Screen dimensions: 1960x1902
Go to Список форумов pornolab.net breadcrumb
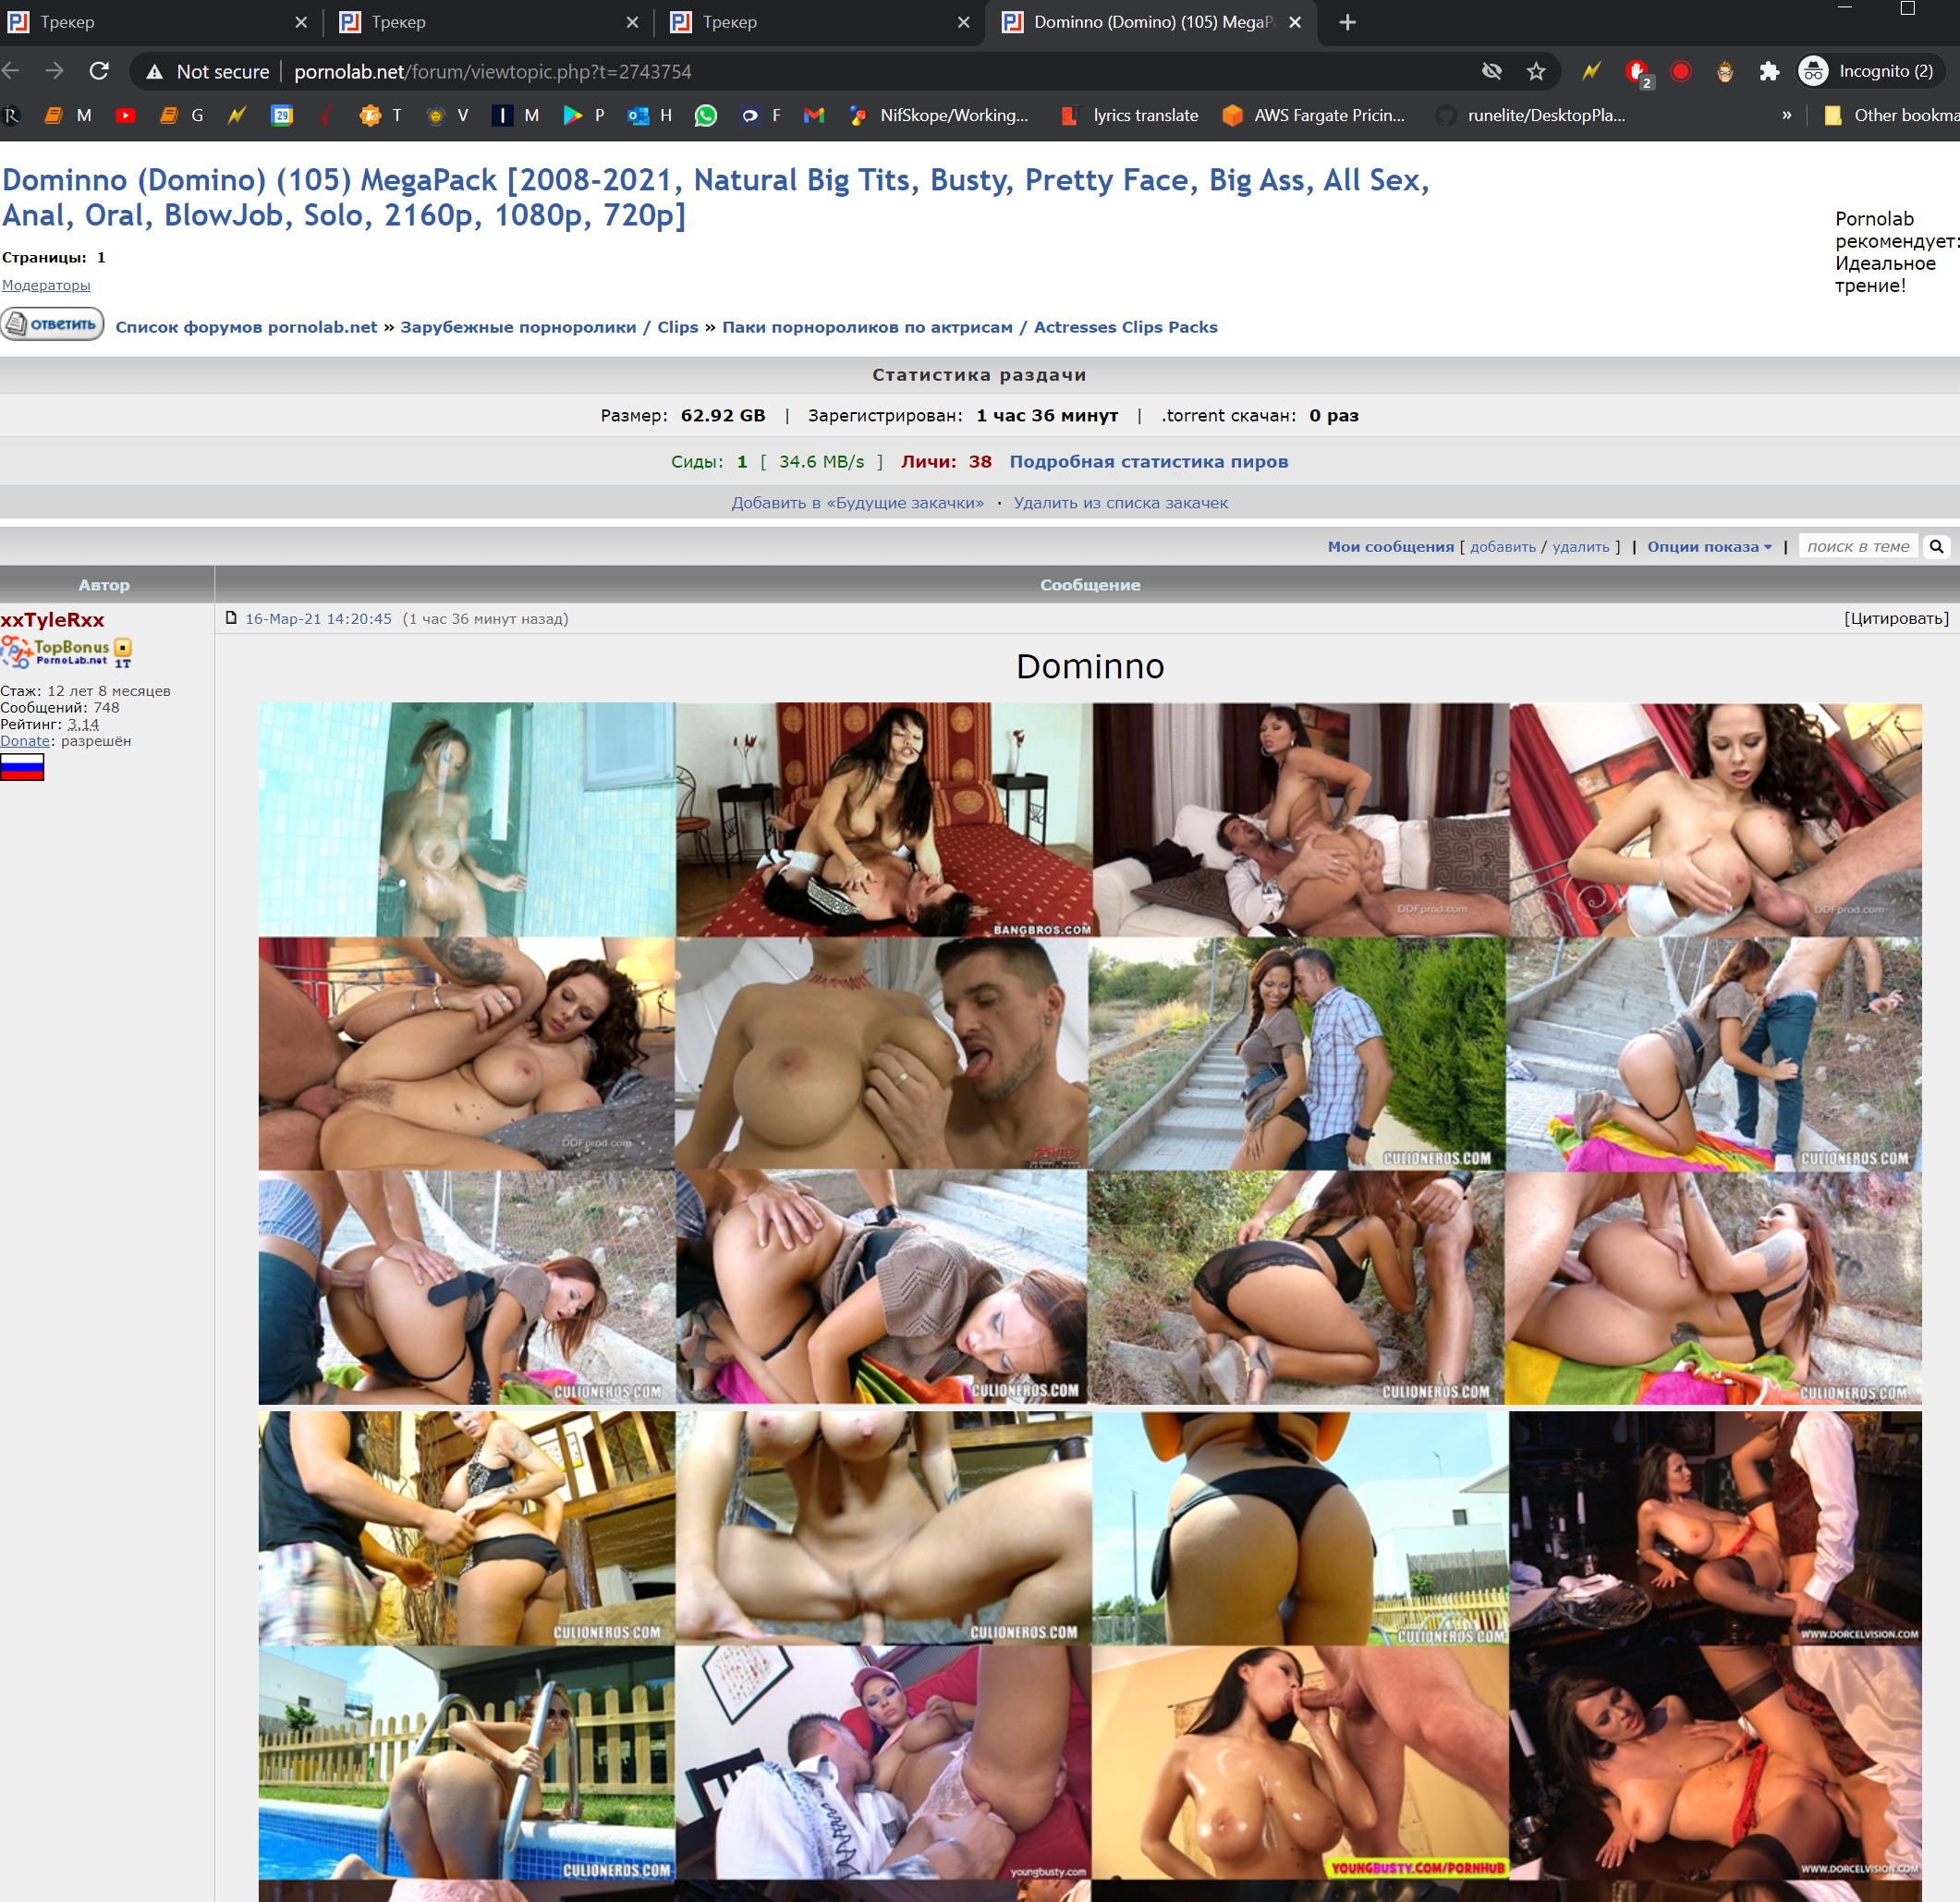tap(246, 327)
